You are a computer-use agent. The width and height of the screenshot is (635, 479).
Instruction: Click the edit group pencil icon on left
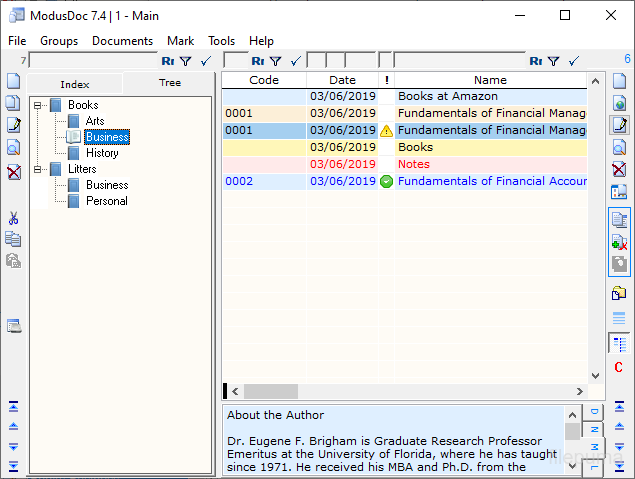[13, 125]
